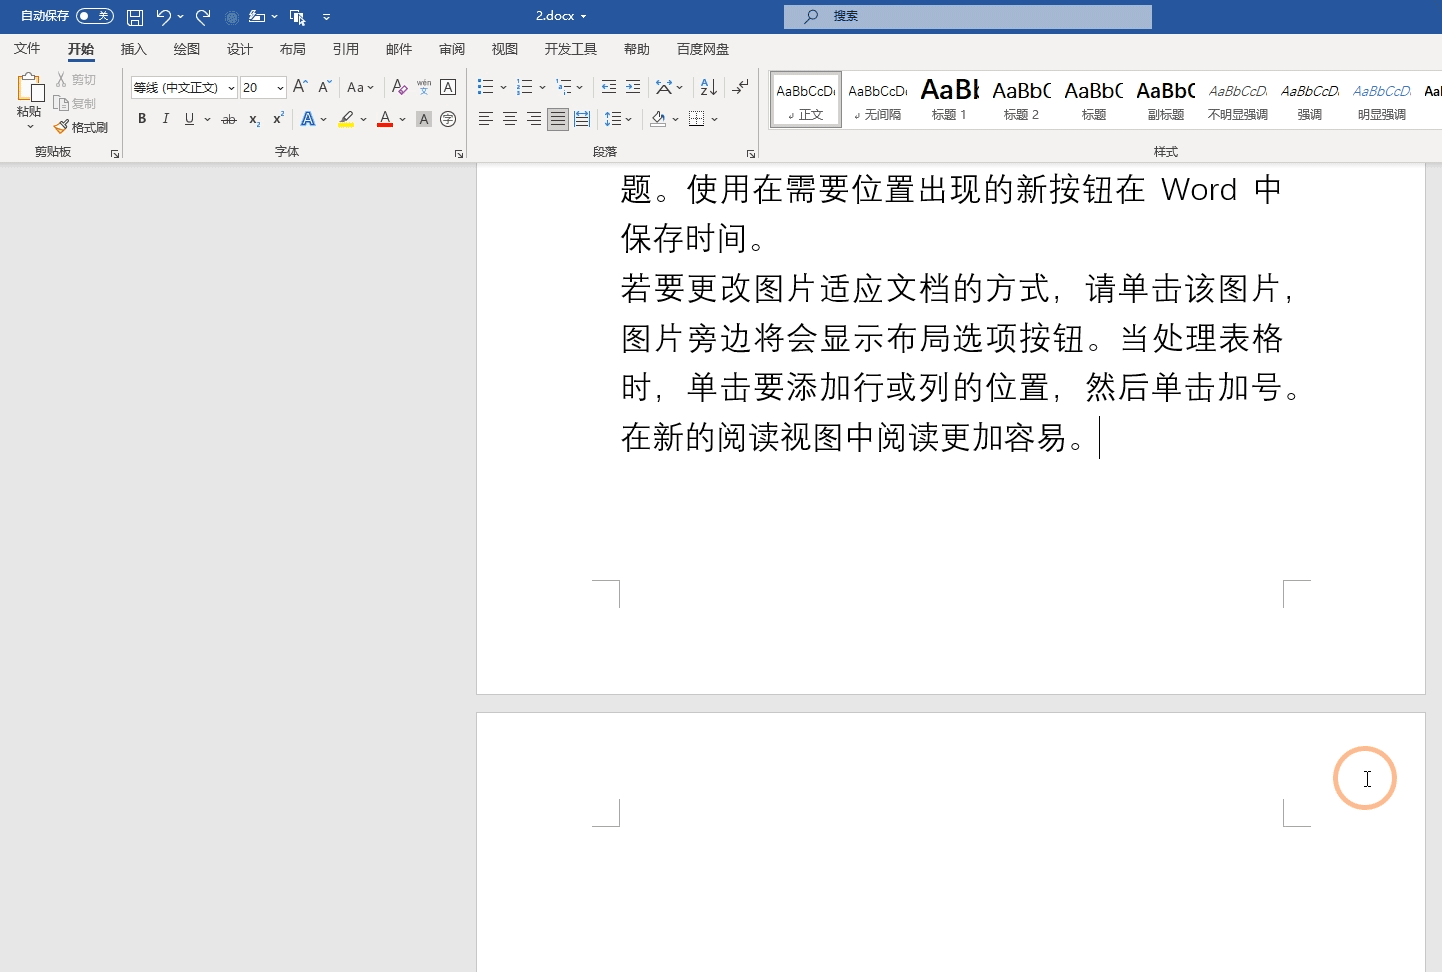Screen dimensions: 1442x972
Task: Apply italic formatting
Action: tap(165, 119)
